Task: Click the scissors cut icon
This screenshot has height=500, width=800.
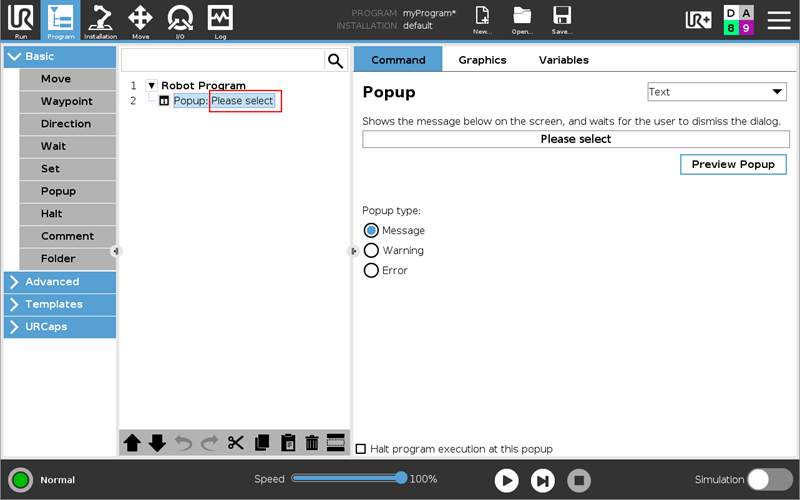Action: [x=236, y=443]
